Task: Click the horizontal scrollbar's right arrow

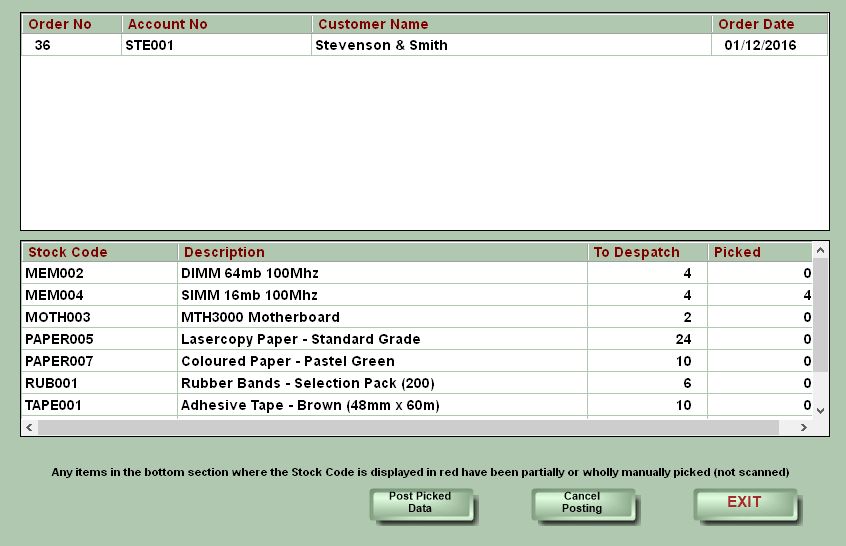Action: (803, 428)
